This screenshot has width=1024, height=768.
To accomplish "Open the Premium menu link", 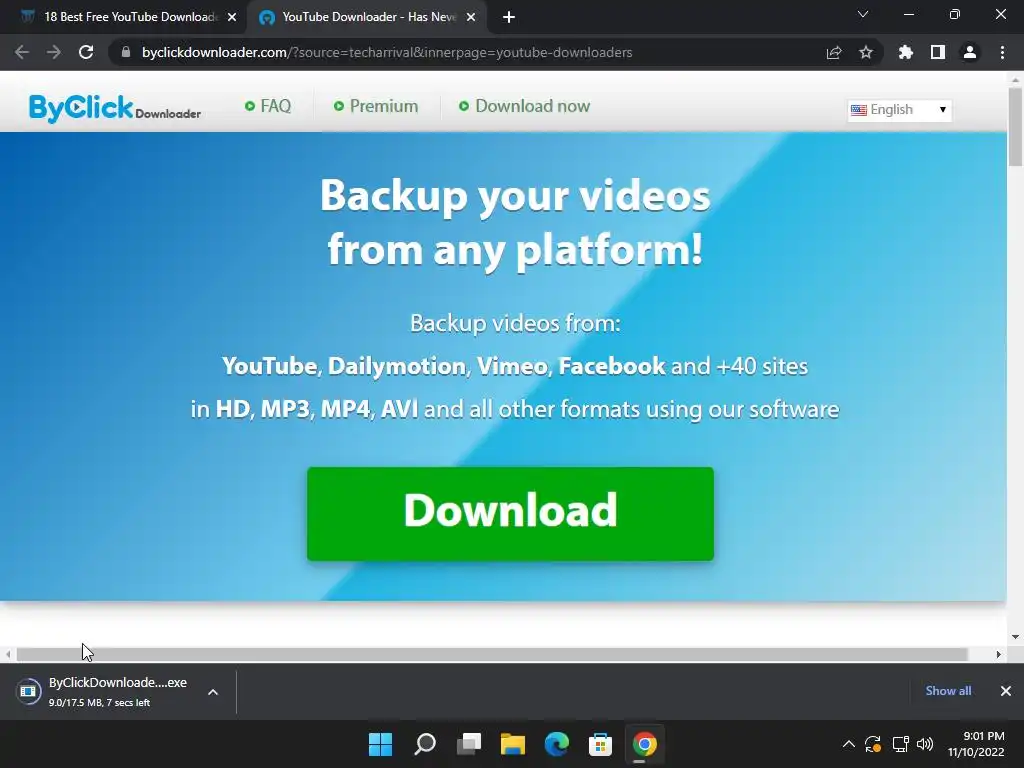I will point(376,106).
